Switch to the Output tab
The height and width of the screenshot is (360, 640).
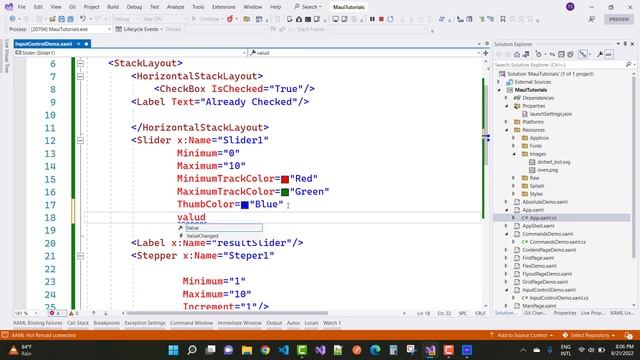point(274,323)
